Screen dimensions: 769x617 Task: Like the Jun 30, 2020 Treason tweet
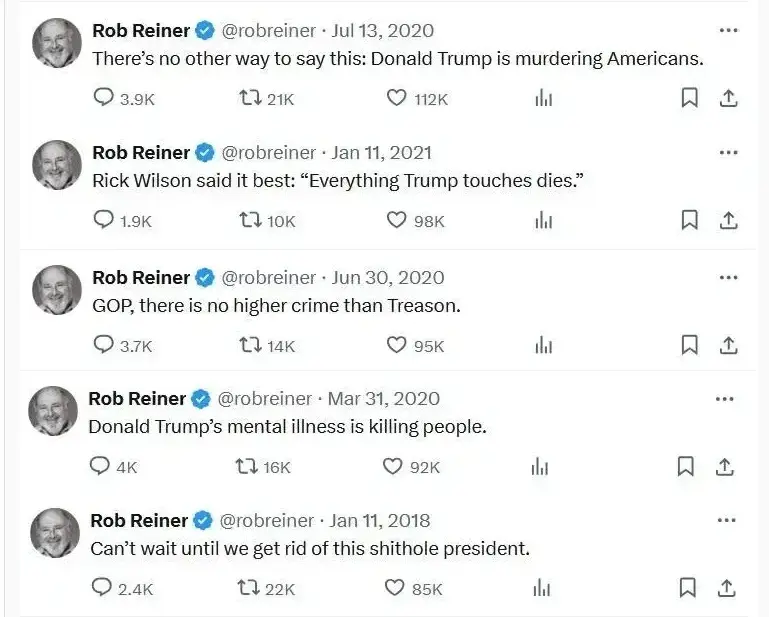tap(397, 345)
